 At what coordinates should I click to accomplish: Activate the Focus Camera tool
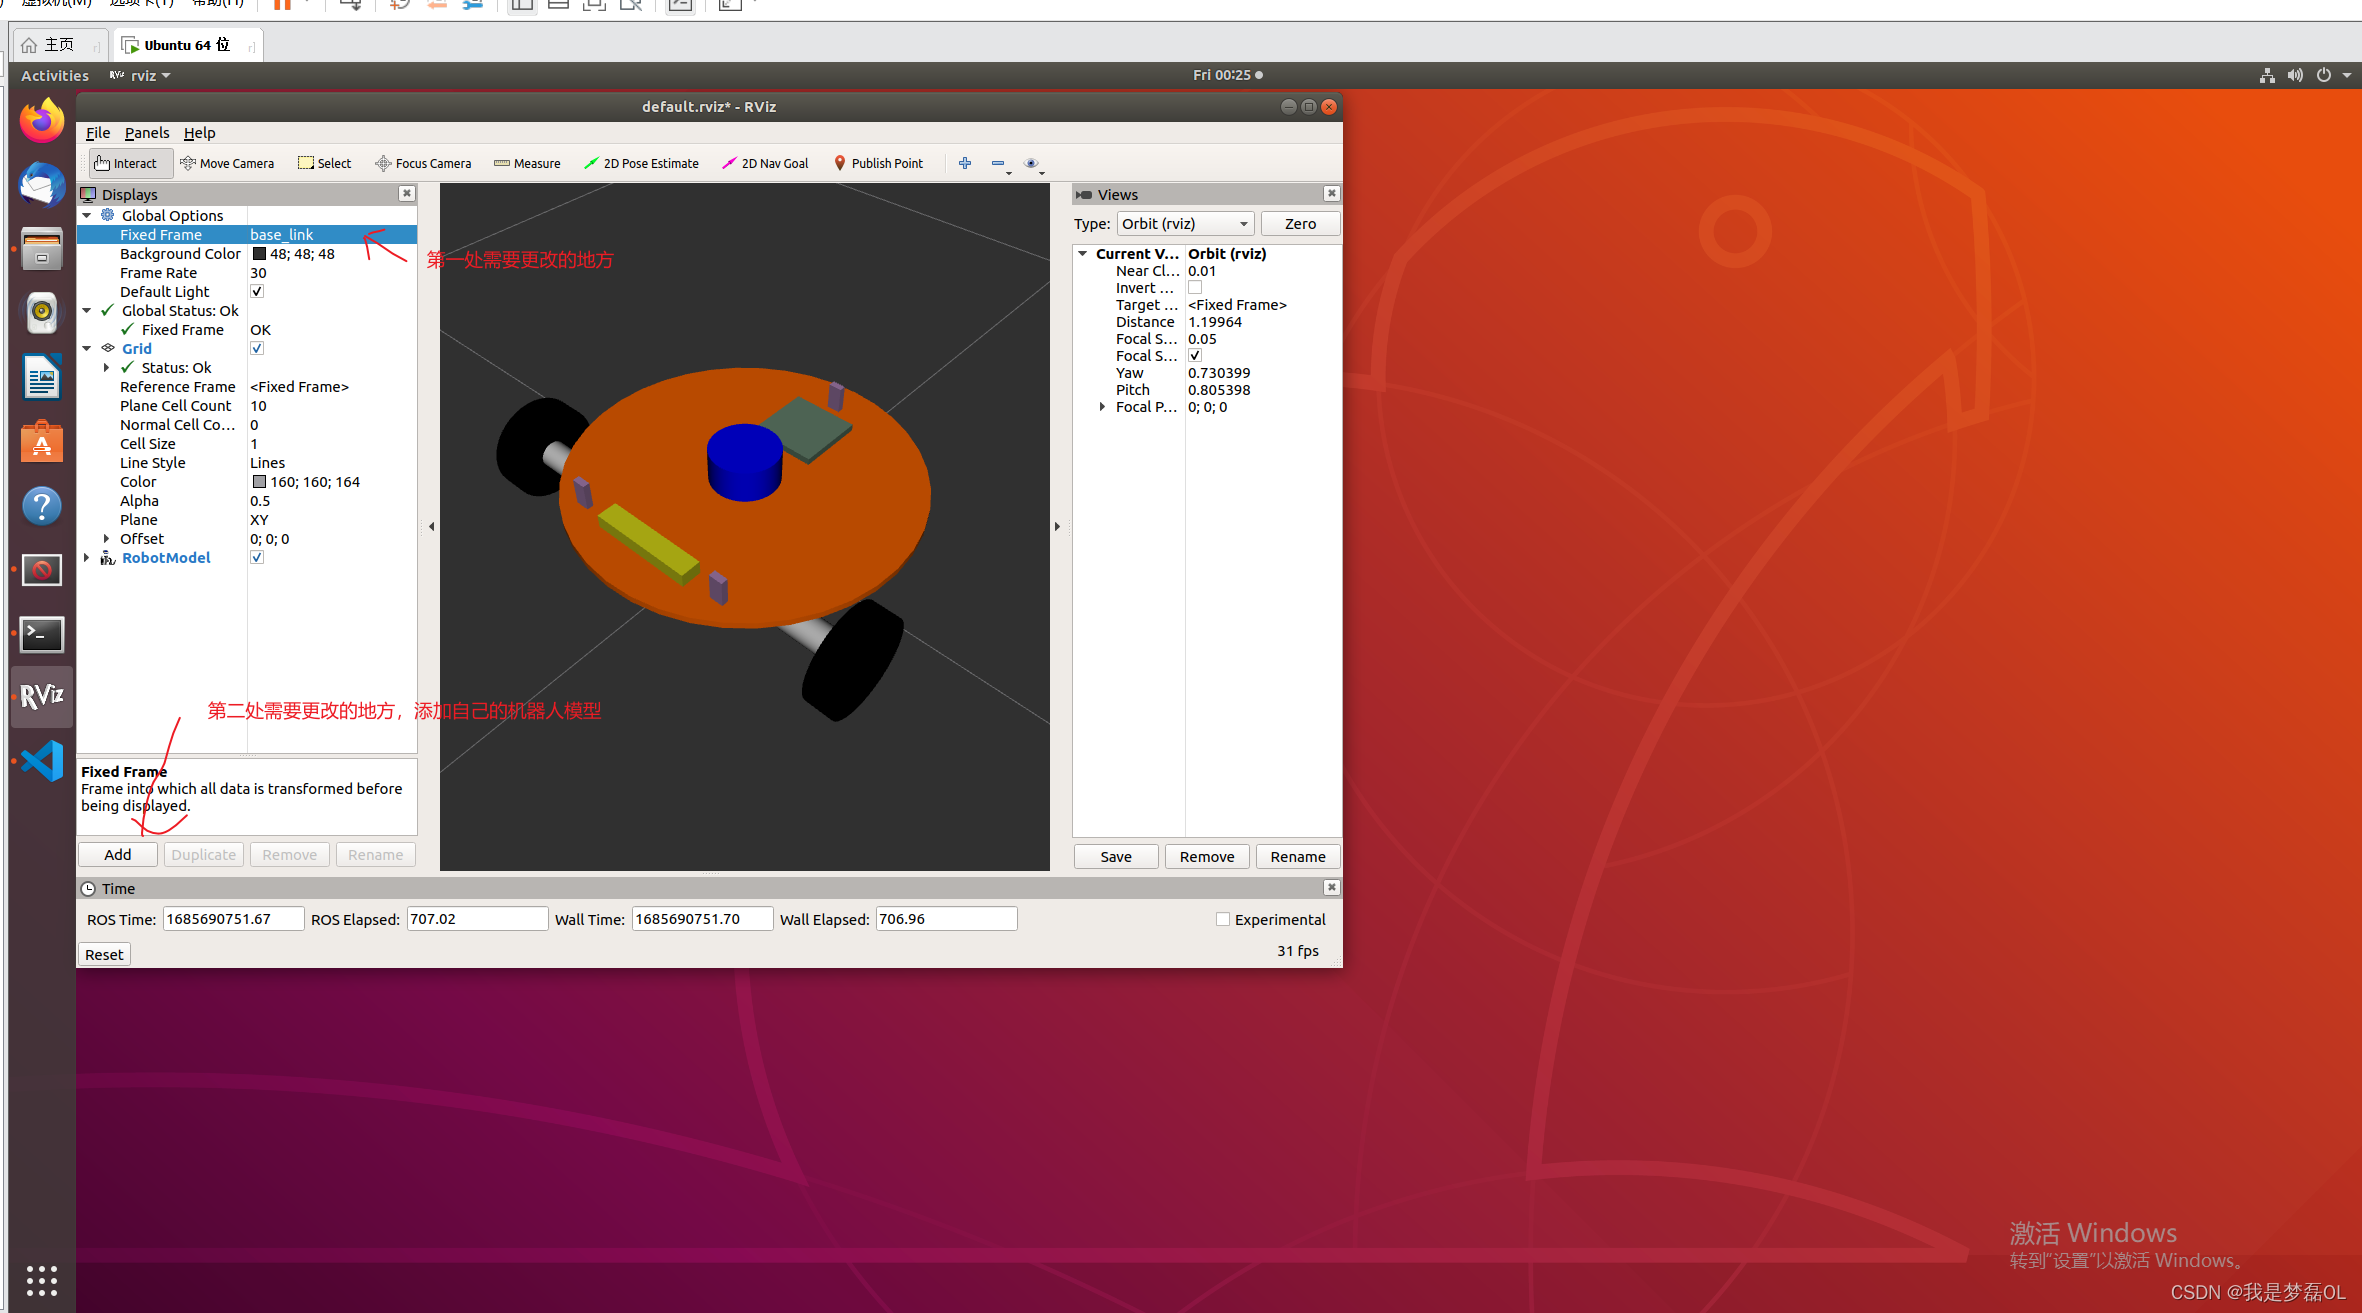click(x=423, y=163)
